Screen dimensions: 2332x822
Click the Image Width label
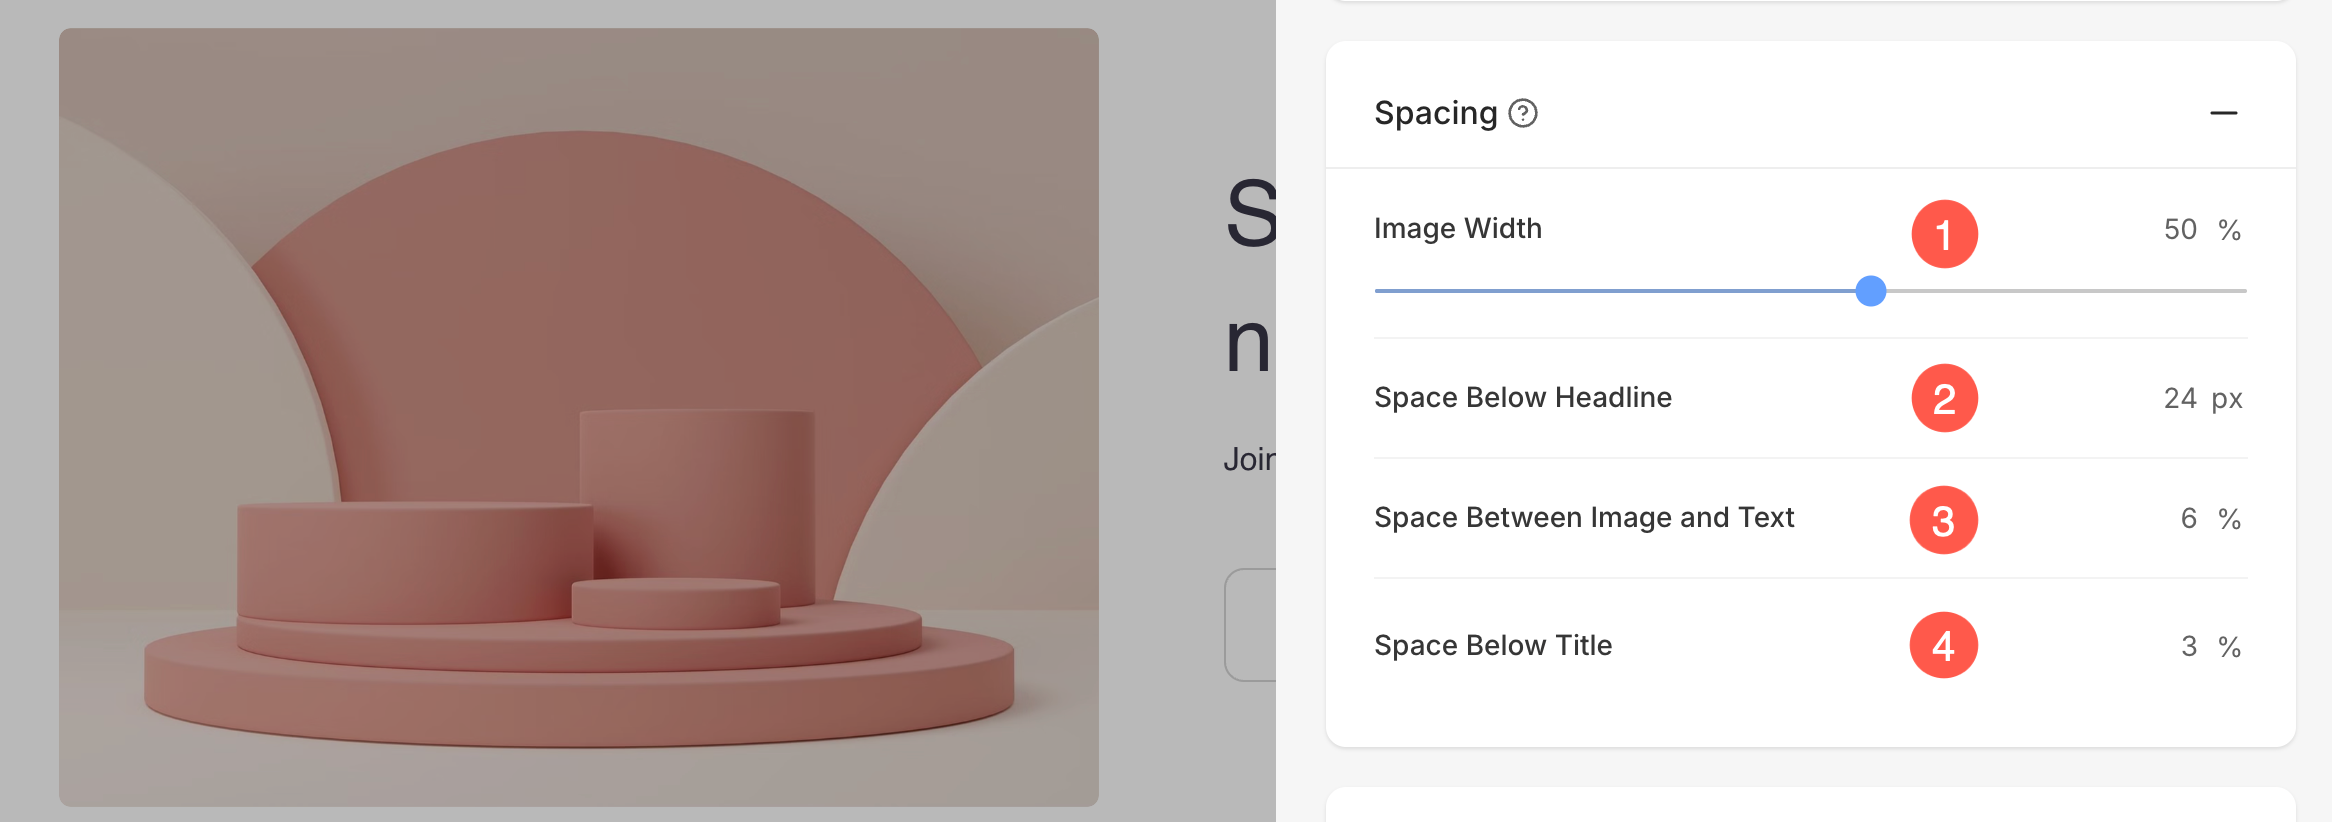point(1457,229)
